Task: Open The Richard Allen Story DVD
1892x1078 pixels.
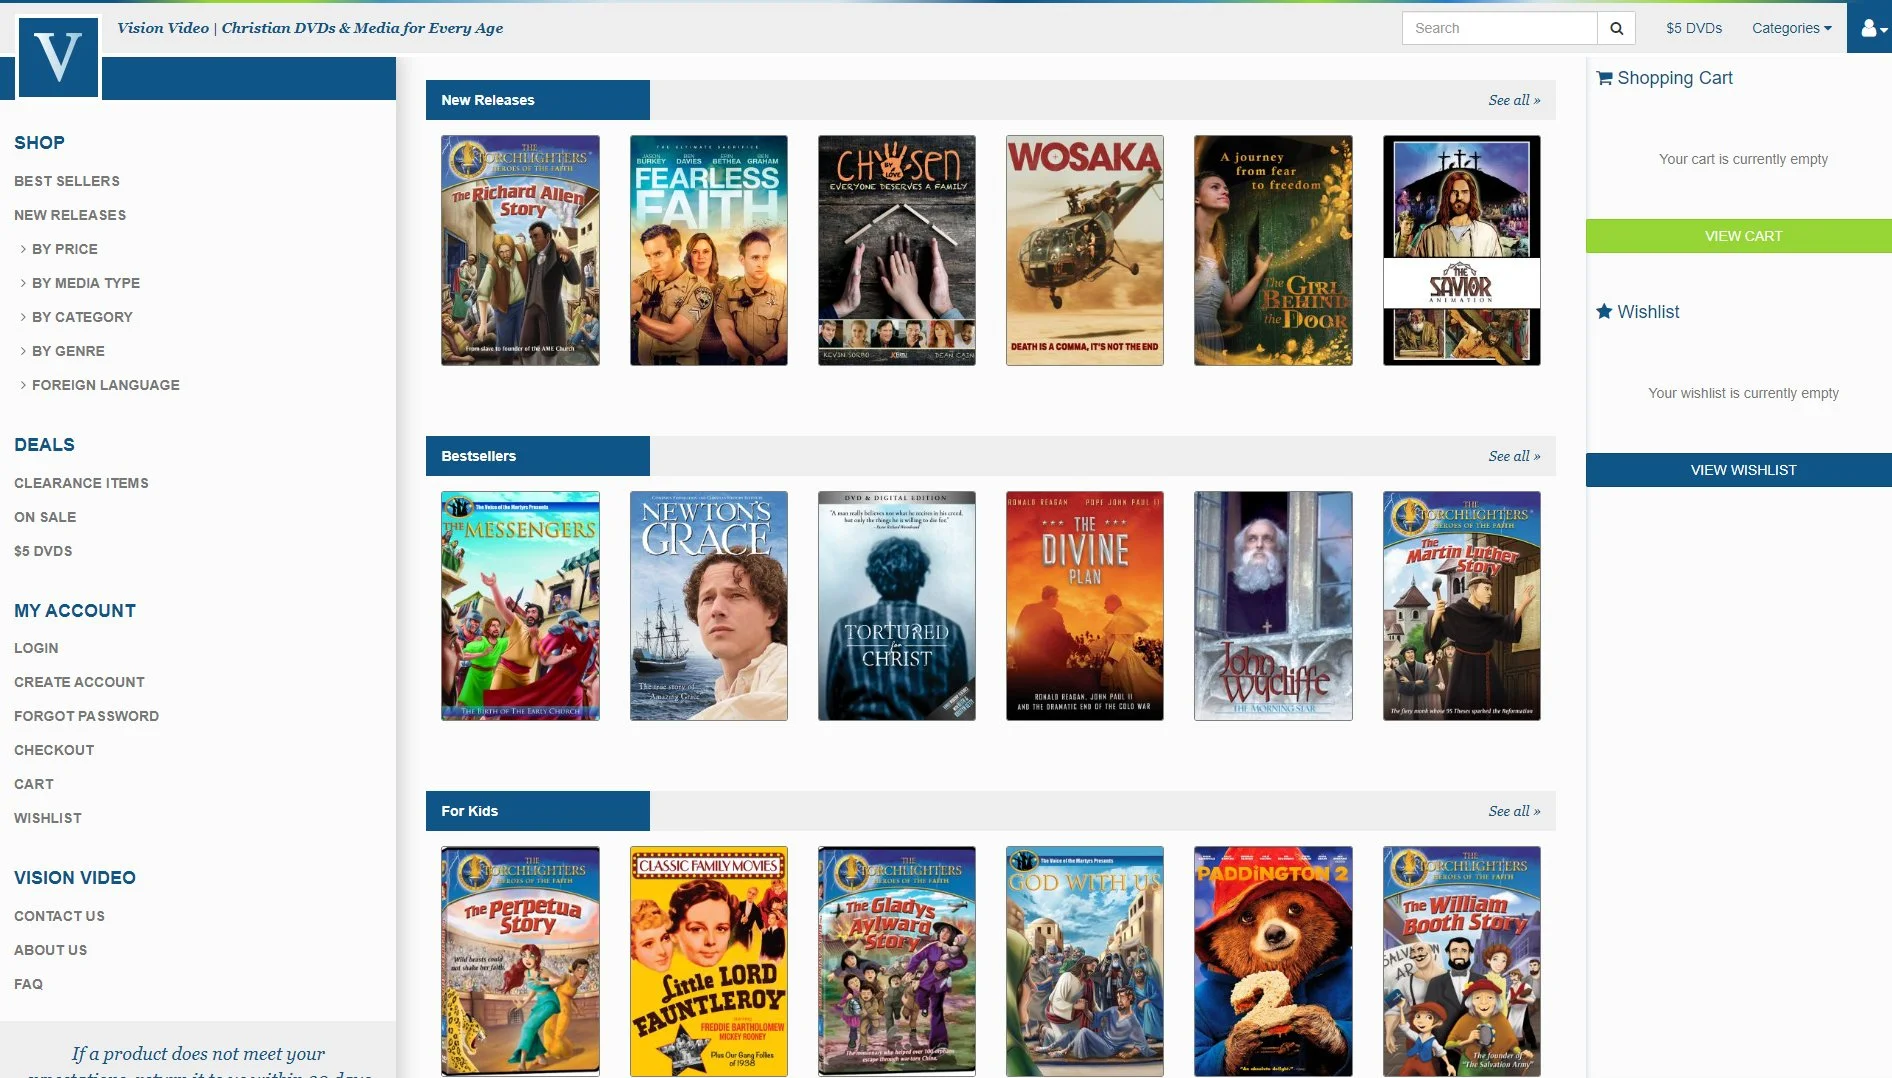Action: [x=520, y=250]
